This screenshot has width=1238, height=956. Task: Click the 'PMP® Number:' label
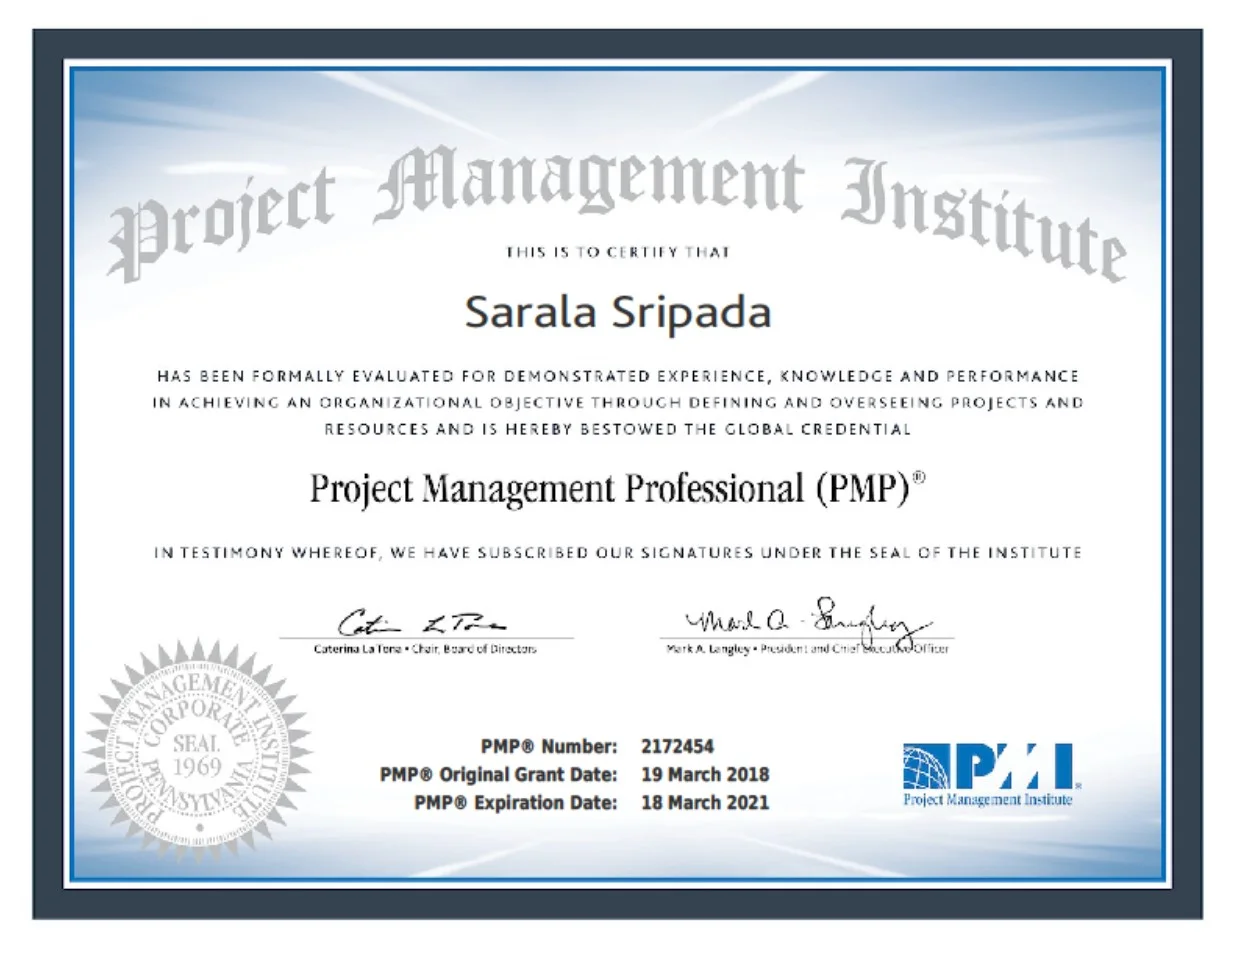(x=549, y=747)
